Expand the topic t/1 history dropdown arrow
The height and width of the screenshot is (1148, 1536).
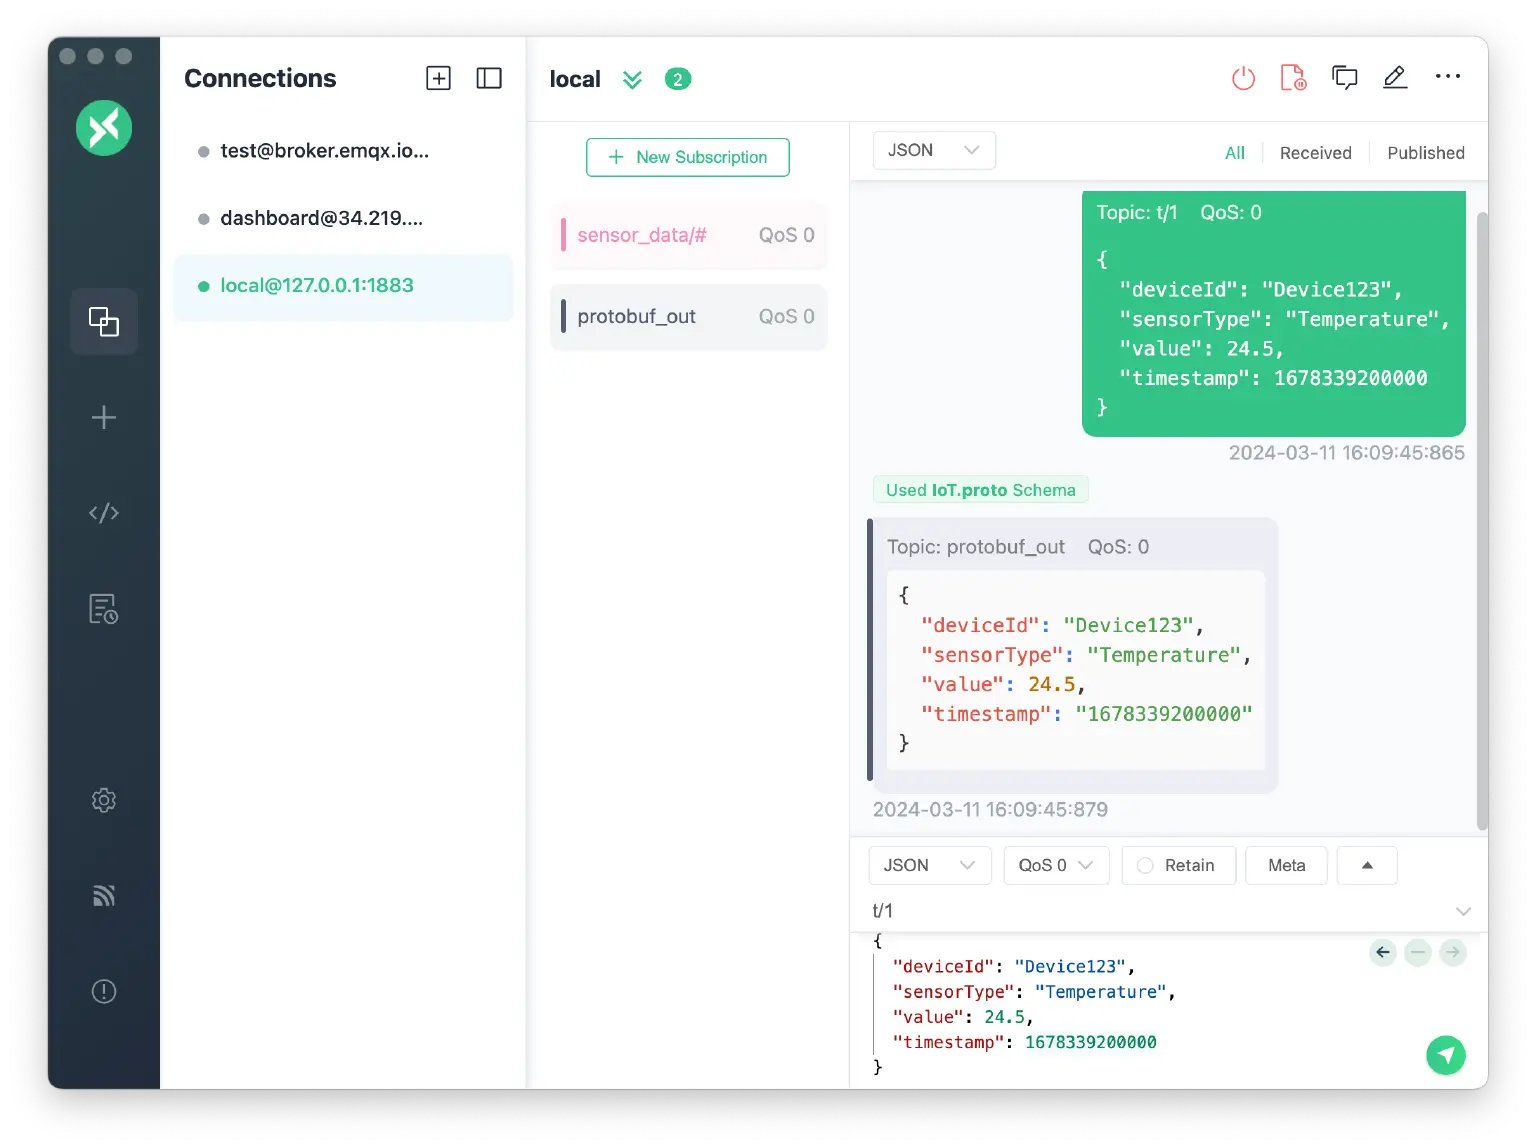[x=1463, y=911]
